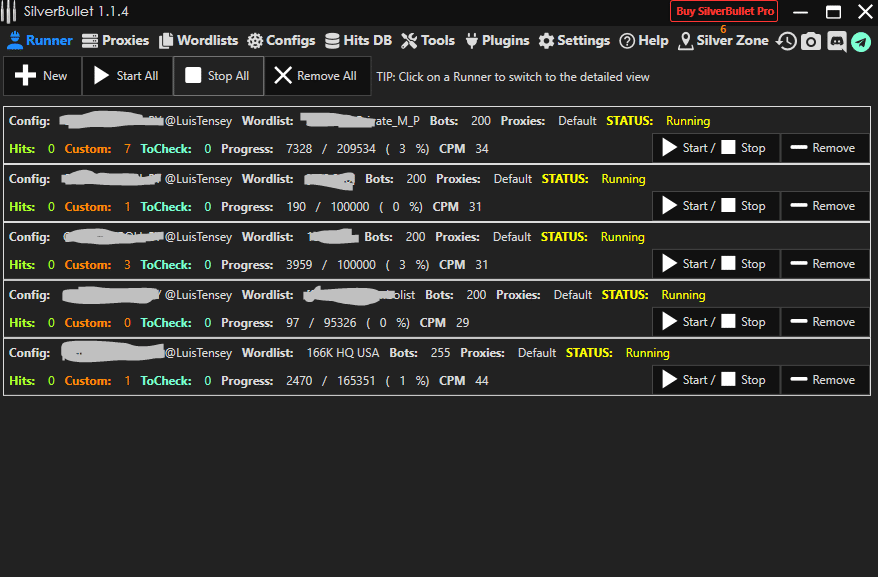
Task: Click Remove All runners
Action: coord(317,76)
